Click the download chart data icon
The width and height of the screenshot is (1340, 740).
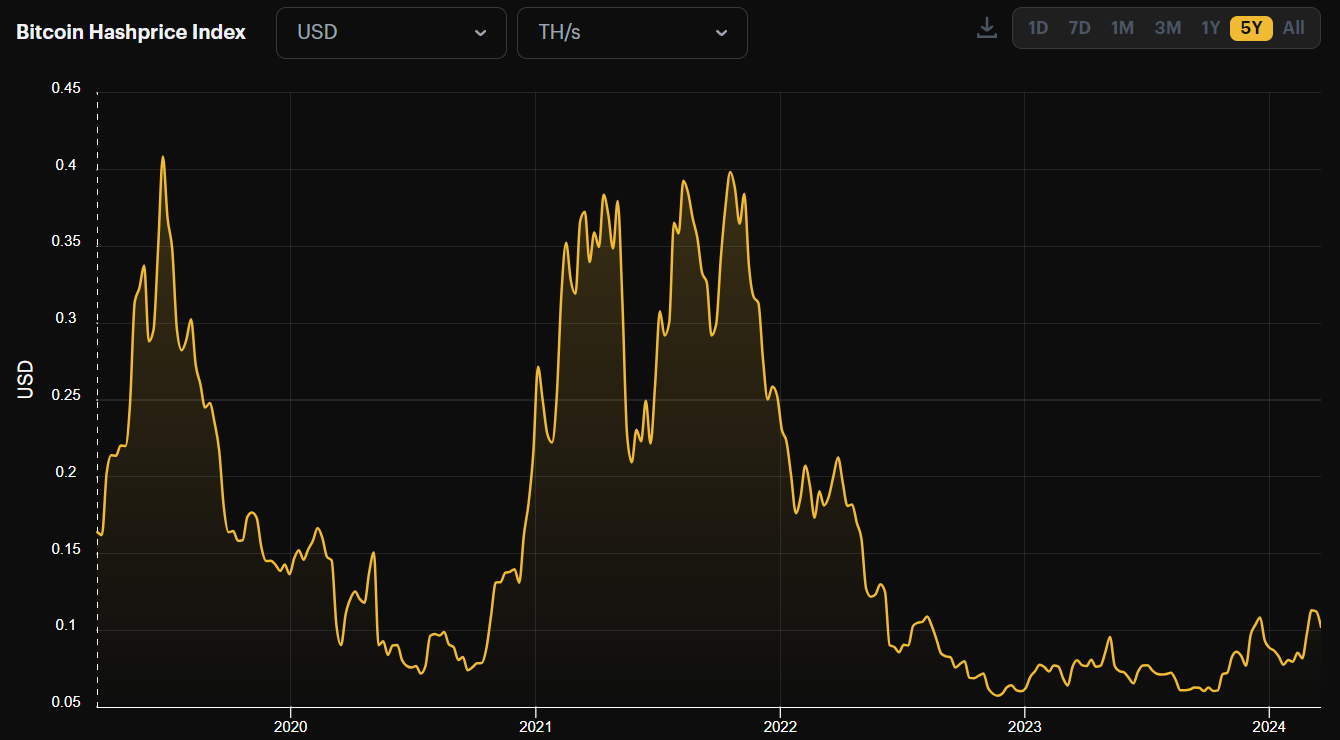987,28
